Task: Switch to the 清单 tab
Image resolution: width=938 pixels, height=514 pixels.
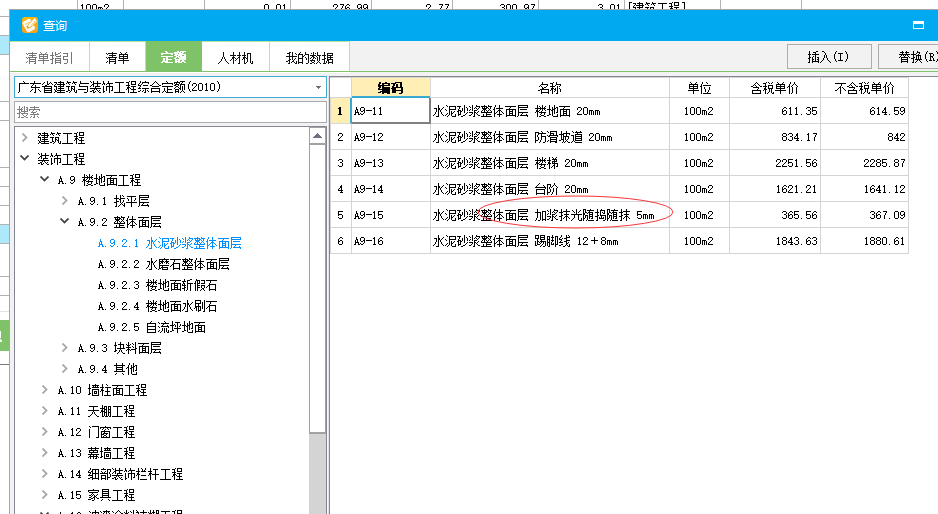Action: click(x=117, y=57)
